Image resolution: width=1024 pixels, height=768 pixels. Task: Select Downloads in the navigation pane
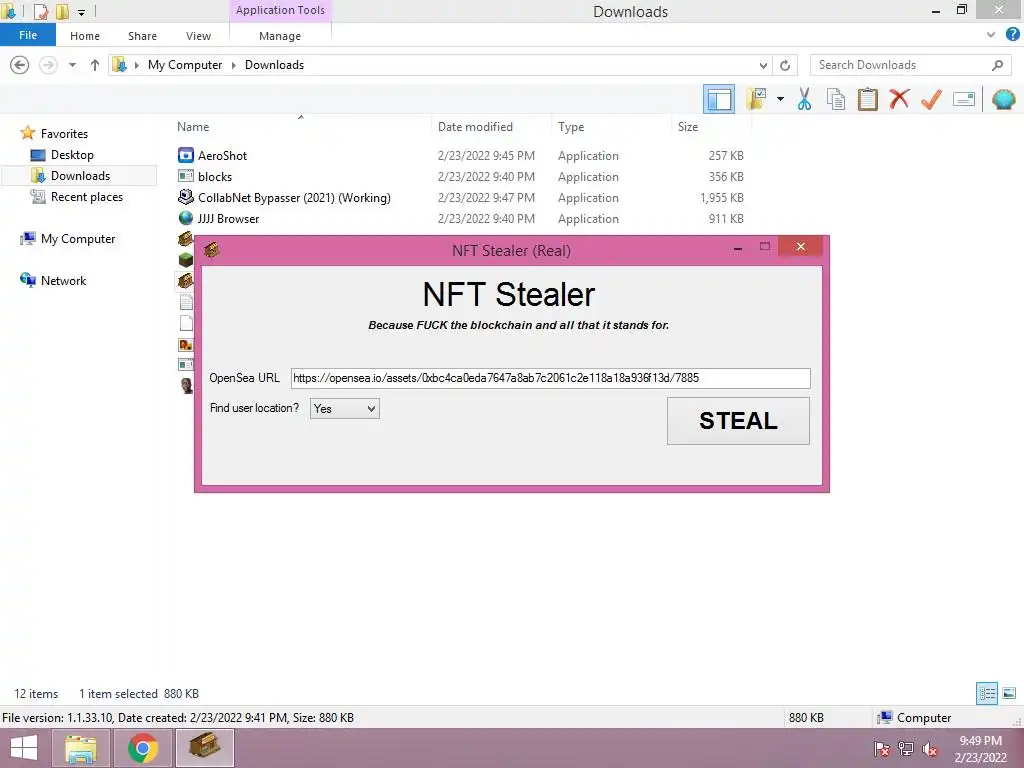[x=80, y=176]
